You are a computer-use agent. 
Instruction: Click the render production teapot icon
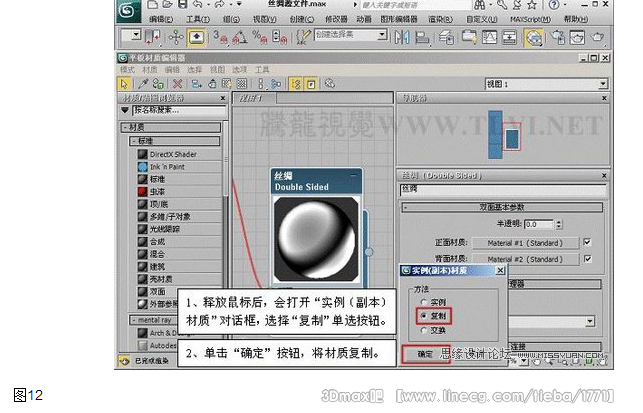[x=597, y=37]
